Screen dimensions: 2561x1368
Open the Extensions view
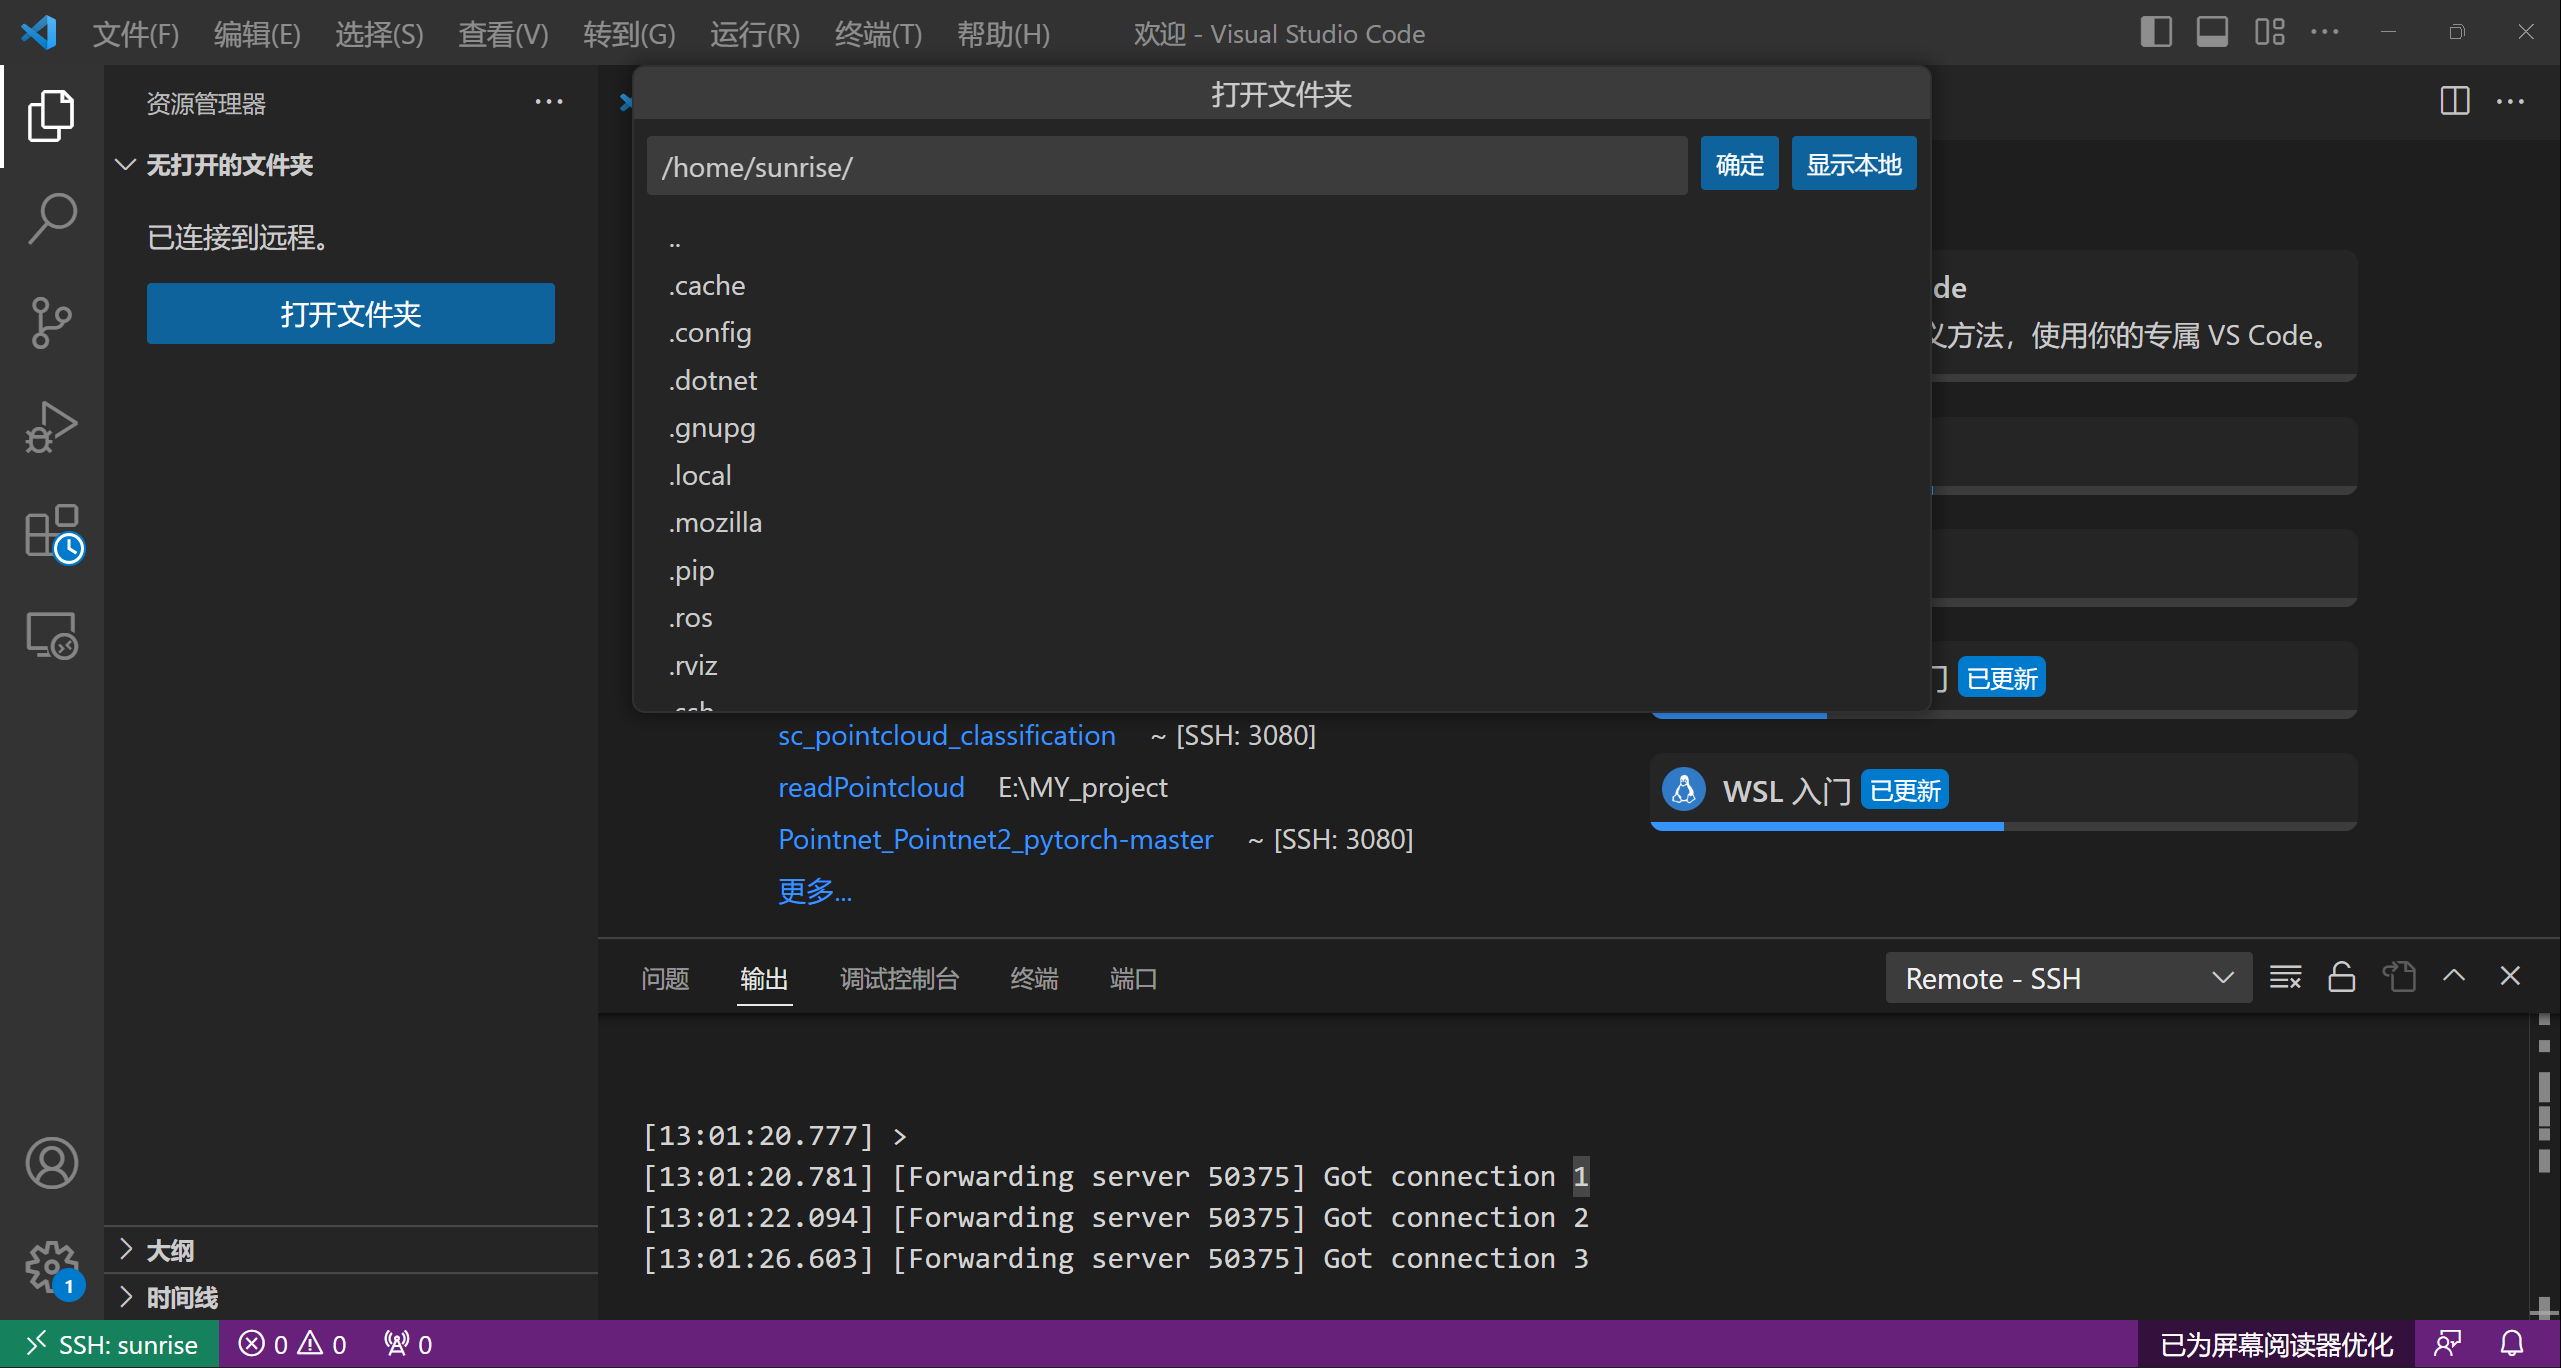point(51,532)
